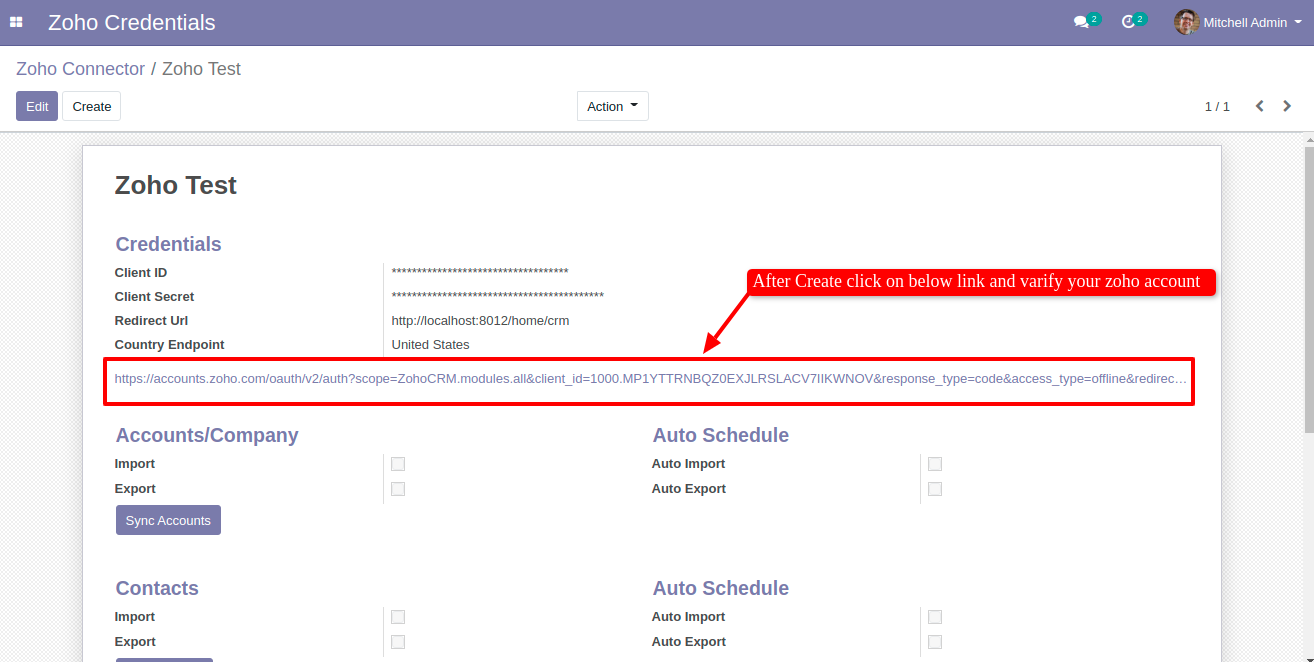The width and height of the screenshot is (1314, 662).
Task: Toggle Accounts Auto Export checkbox
Action: tap(935, 489)
